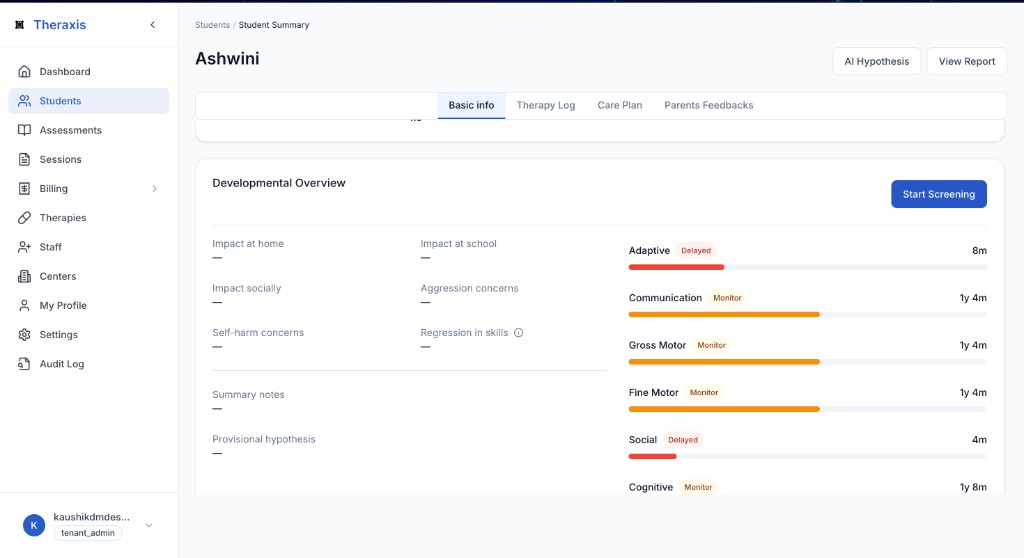Click the Impact at home label
Screen dimensions: 1024x558
coord(248,244)
